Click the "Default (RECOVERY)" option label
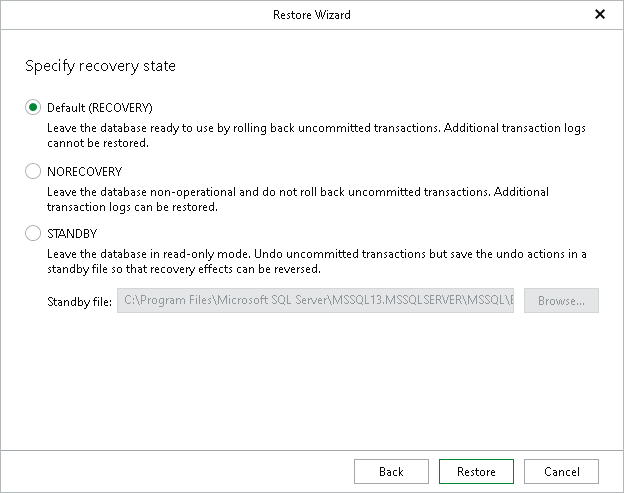The width and height of the screenshot is (624, 493). point(99,108)
